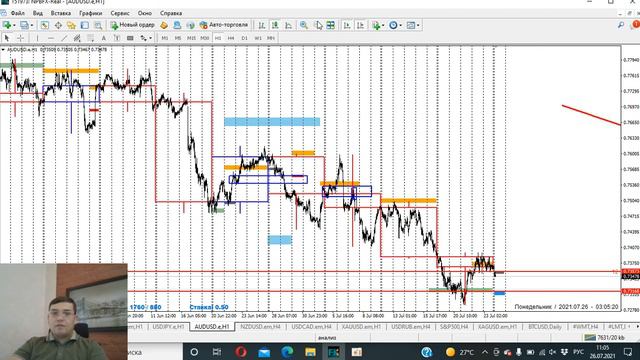The image size is (640, 360).
Task: Open the Strategy Tester magnifier icon
Action: 98,25
